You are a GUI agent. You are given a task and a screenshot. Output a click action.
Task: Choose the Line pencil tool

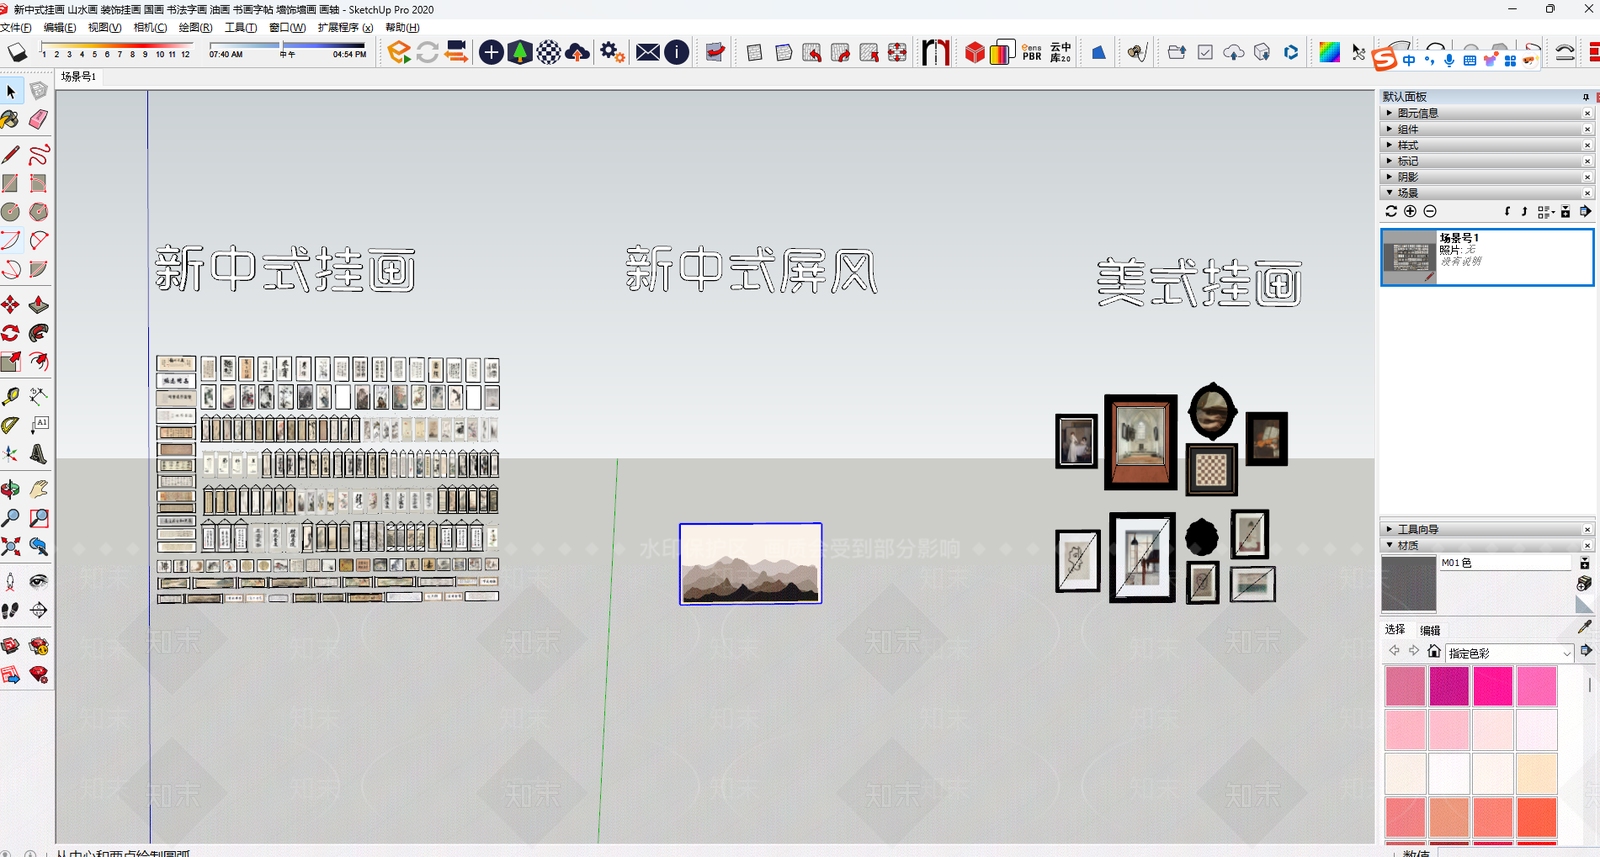point(11,155)
